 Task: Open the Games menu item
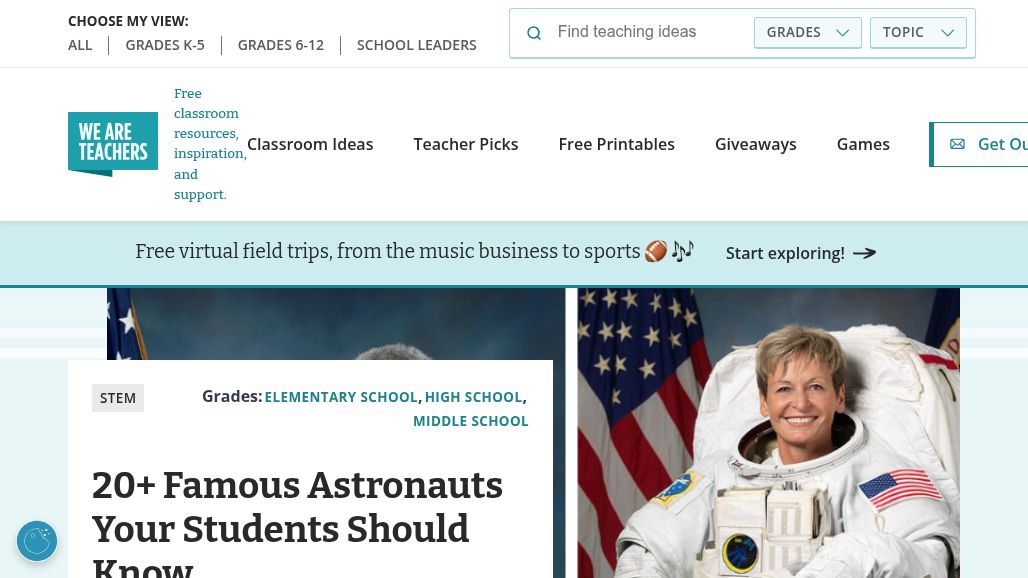(x=863, y=144)
